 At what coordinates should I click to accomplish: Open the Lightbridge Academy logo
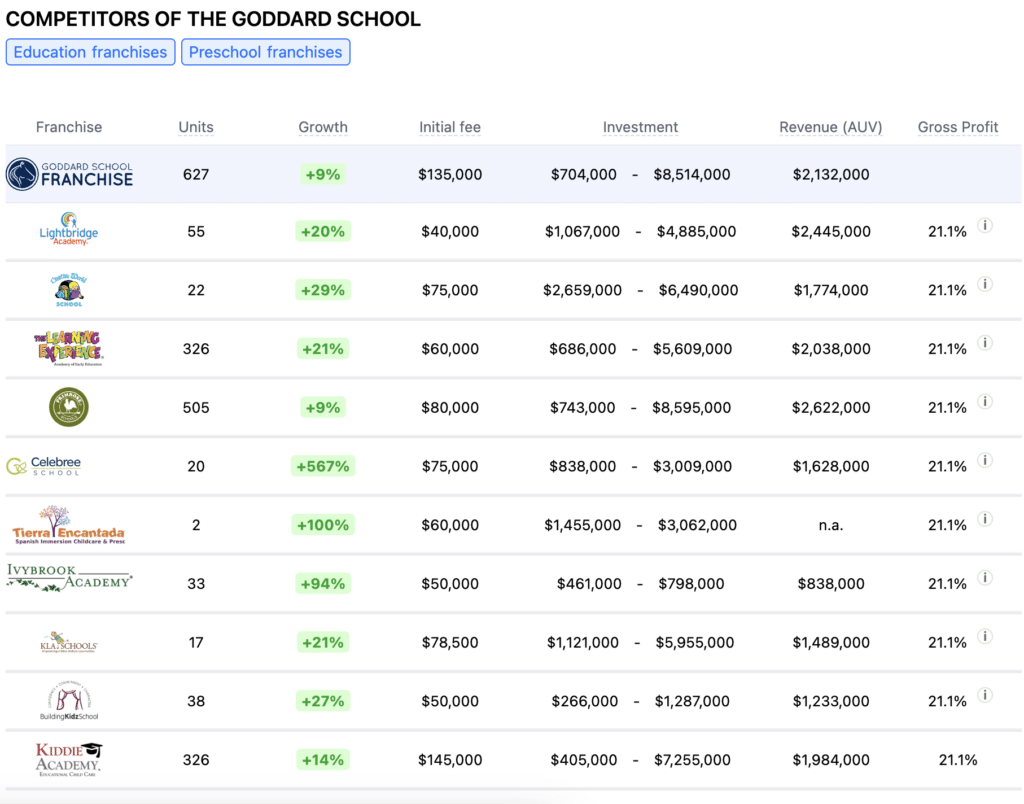[x=69, y=229]
